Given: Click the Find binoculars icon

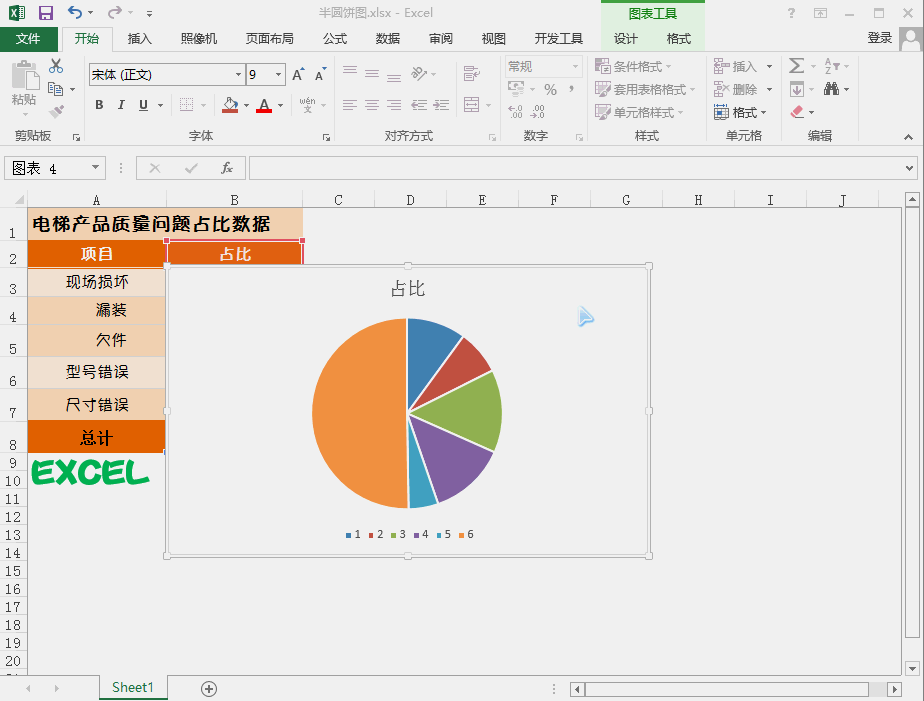Looking at the screenshot, I should pos(831,89).
